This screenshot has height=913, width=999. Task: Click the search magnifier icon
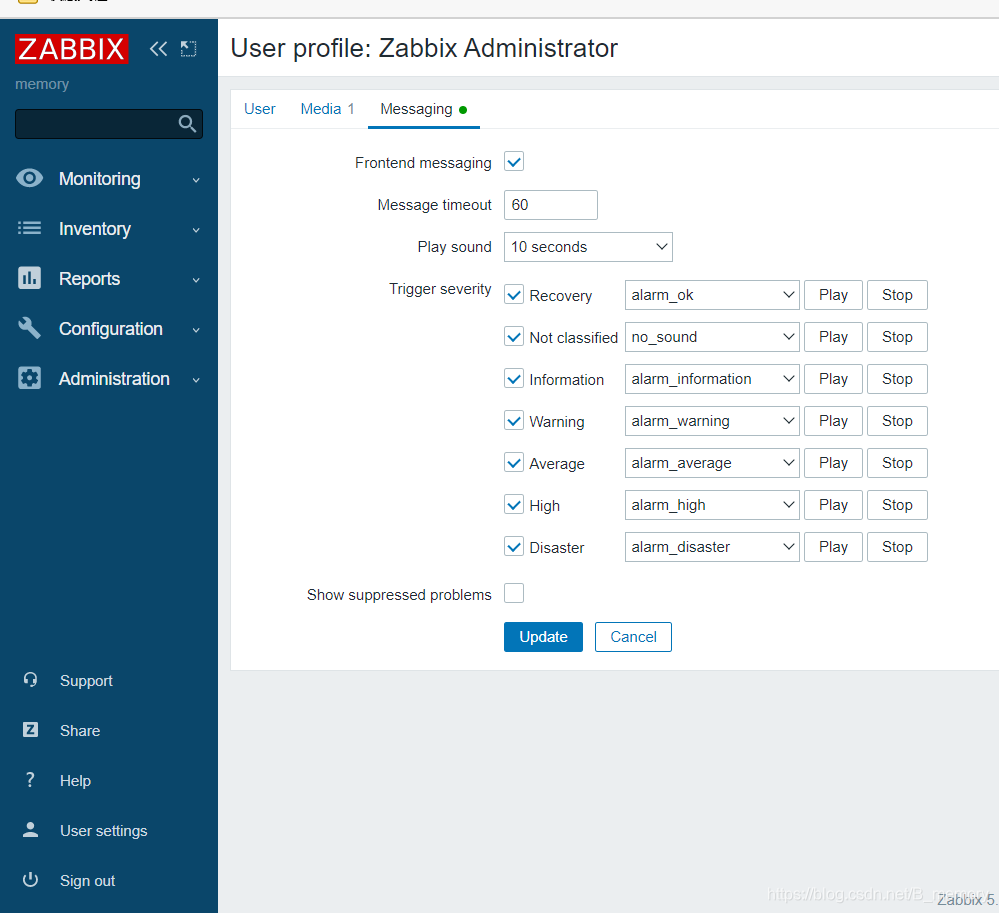(187, 124)
